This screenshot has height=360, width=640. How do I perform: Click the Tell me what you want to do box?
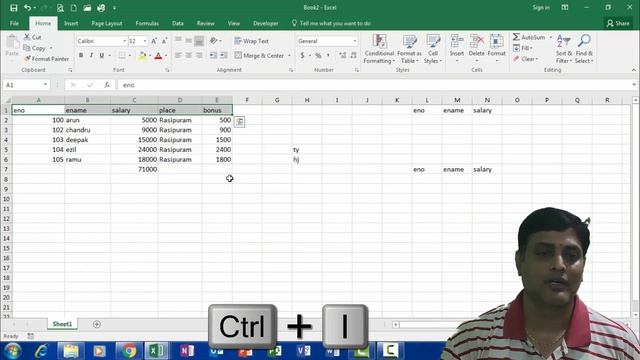(331, 23)
